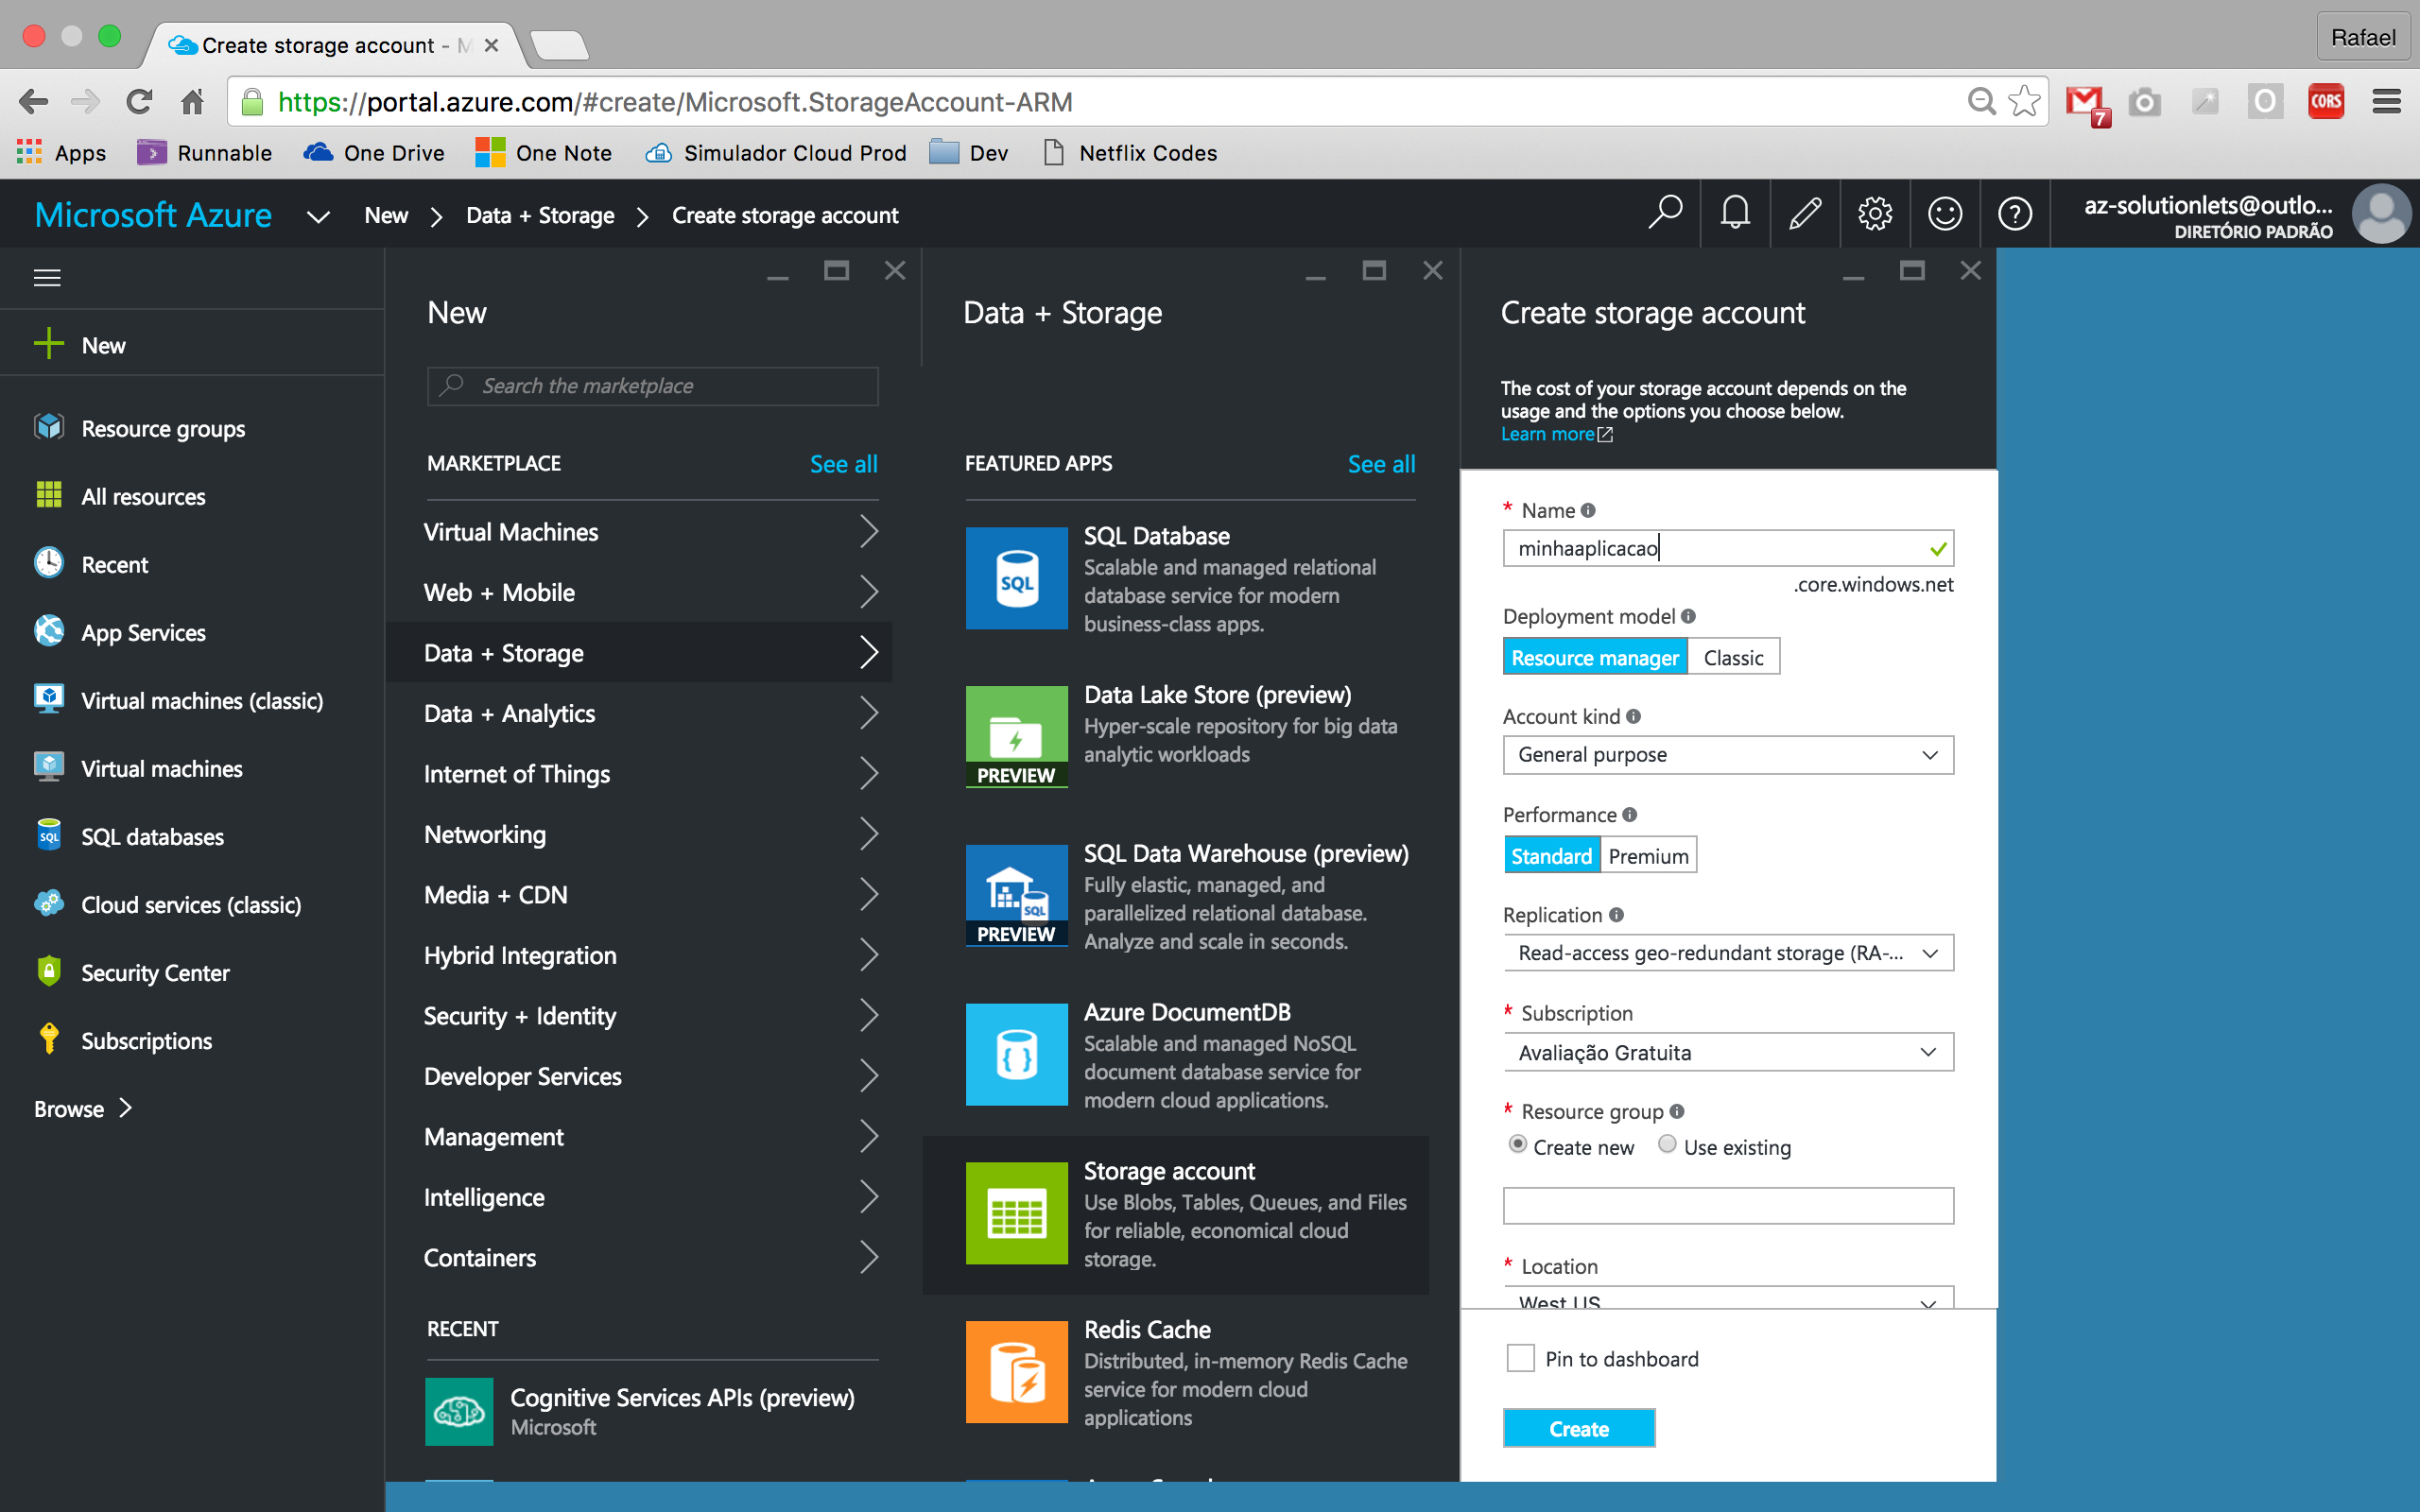Image resolution: width=2420 pixels, height=1512 pixels.
Task: Click the help question mark icon
Action: point(2014,213)
